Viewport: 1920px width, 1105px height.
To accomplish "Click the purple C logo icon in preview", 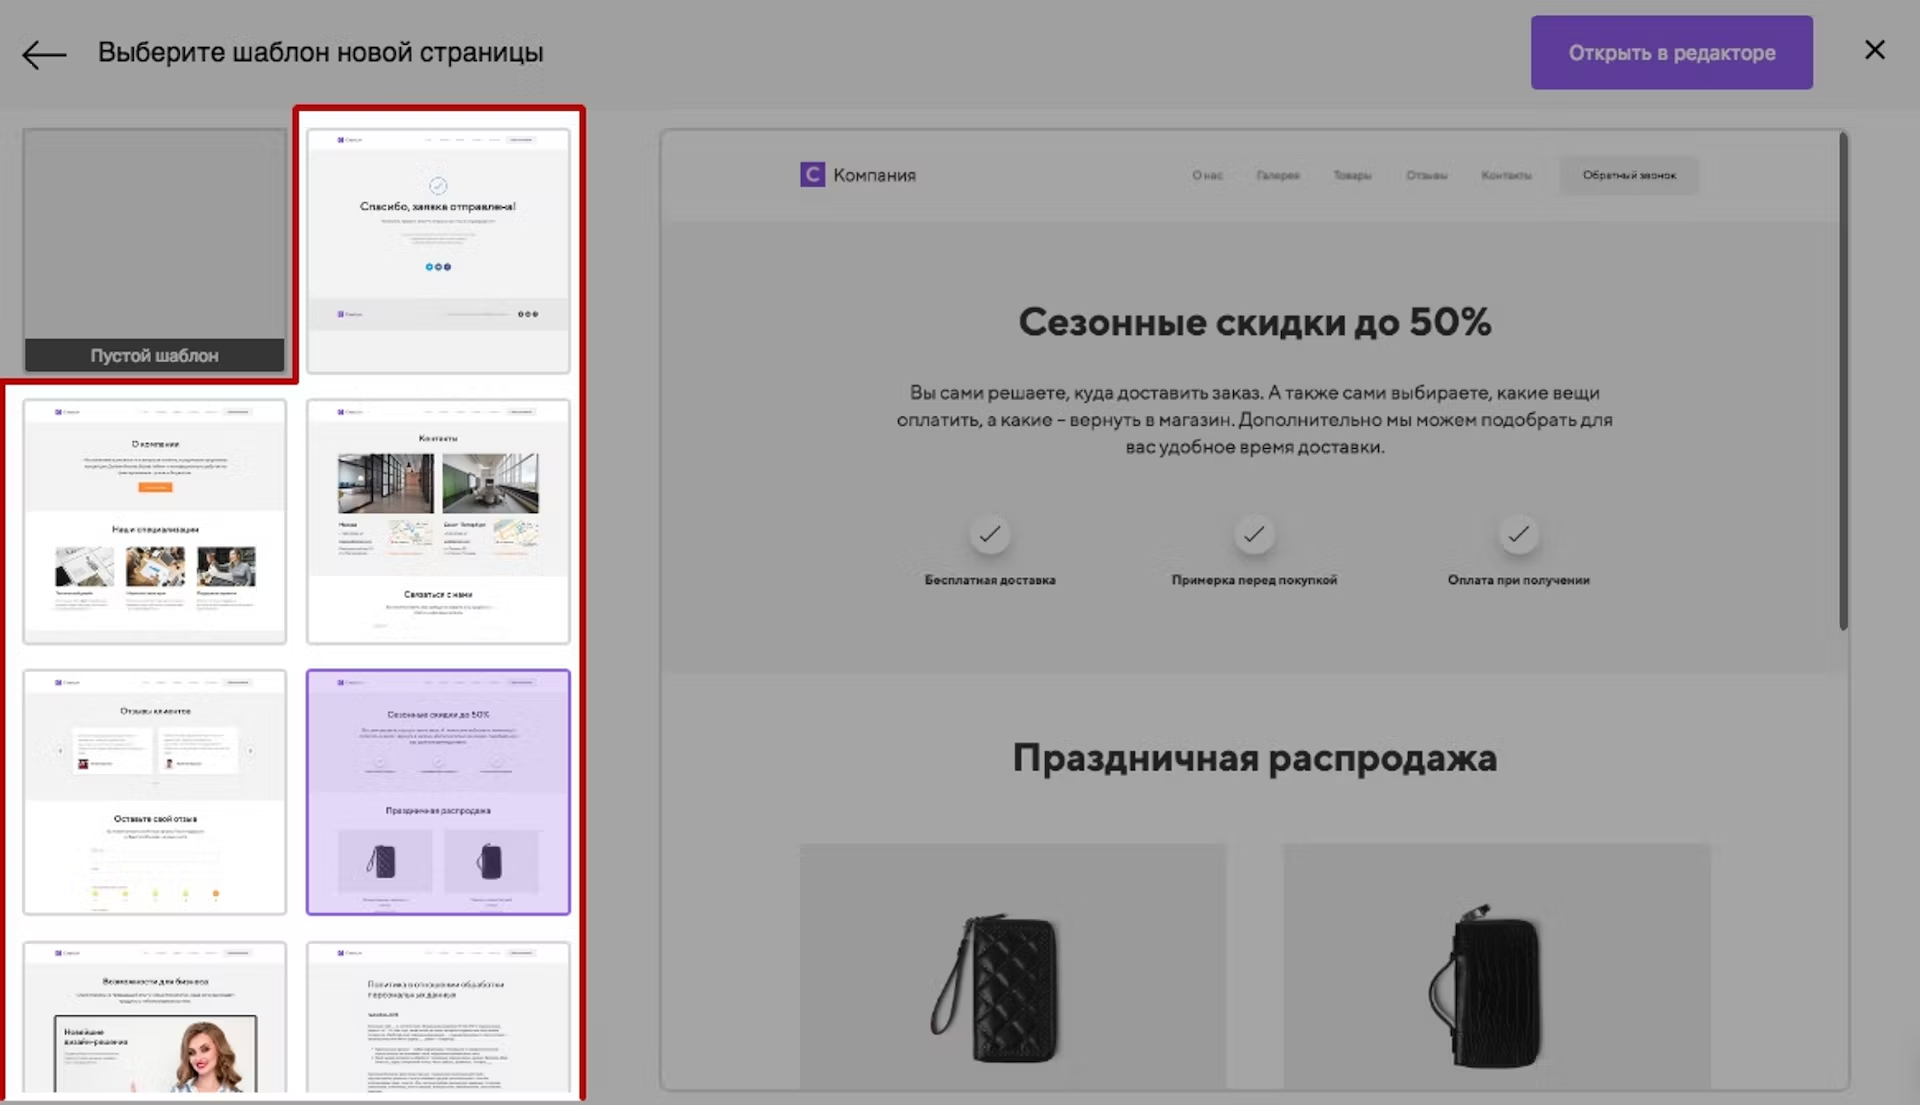I will (812, 175).
